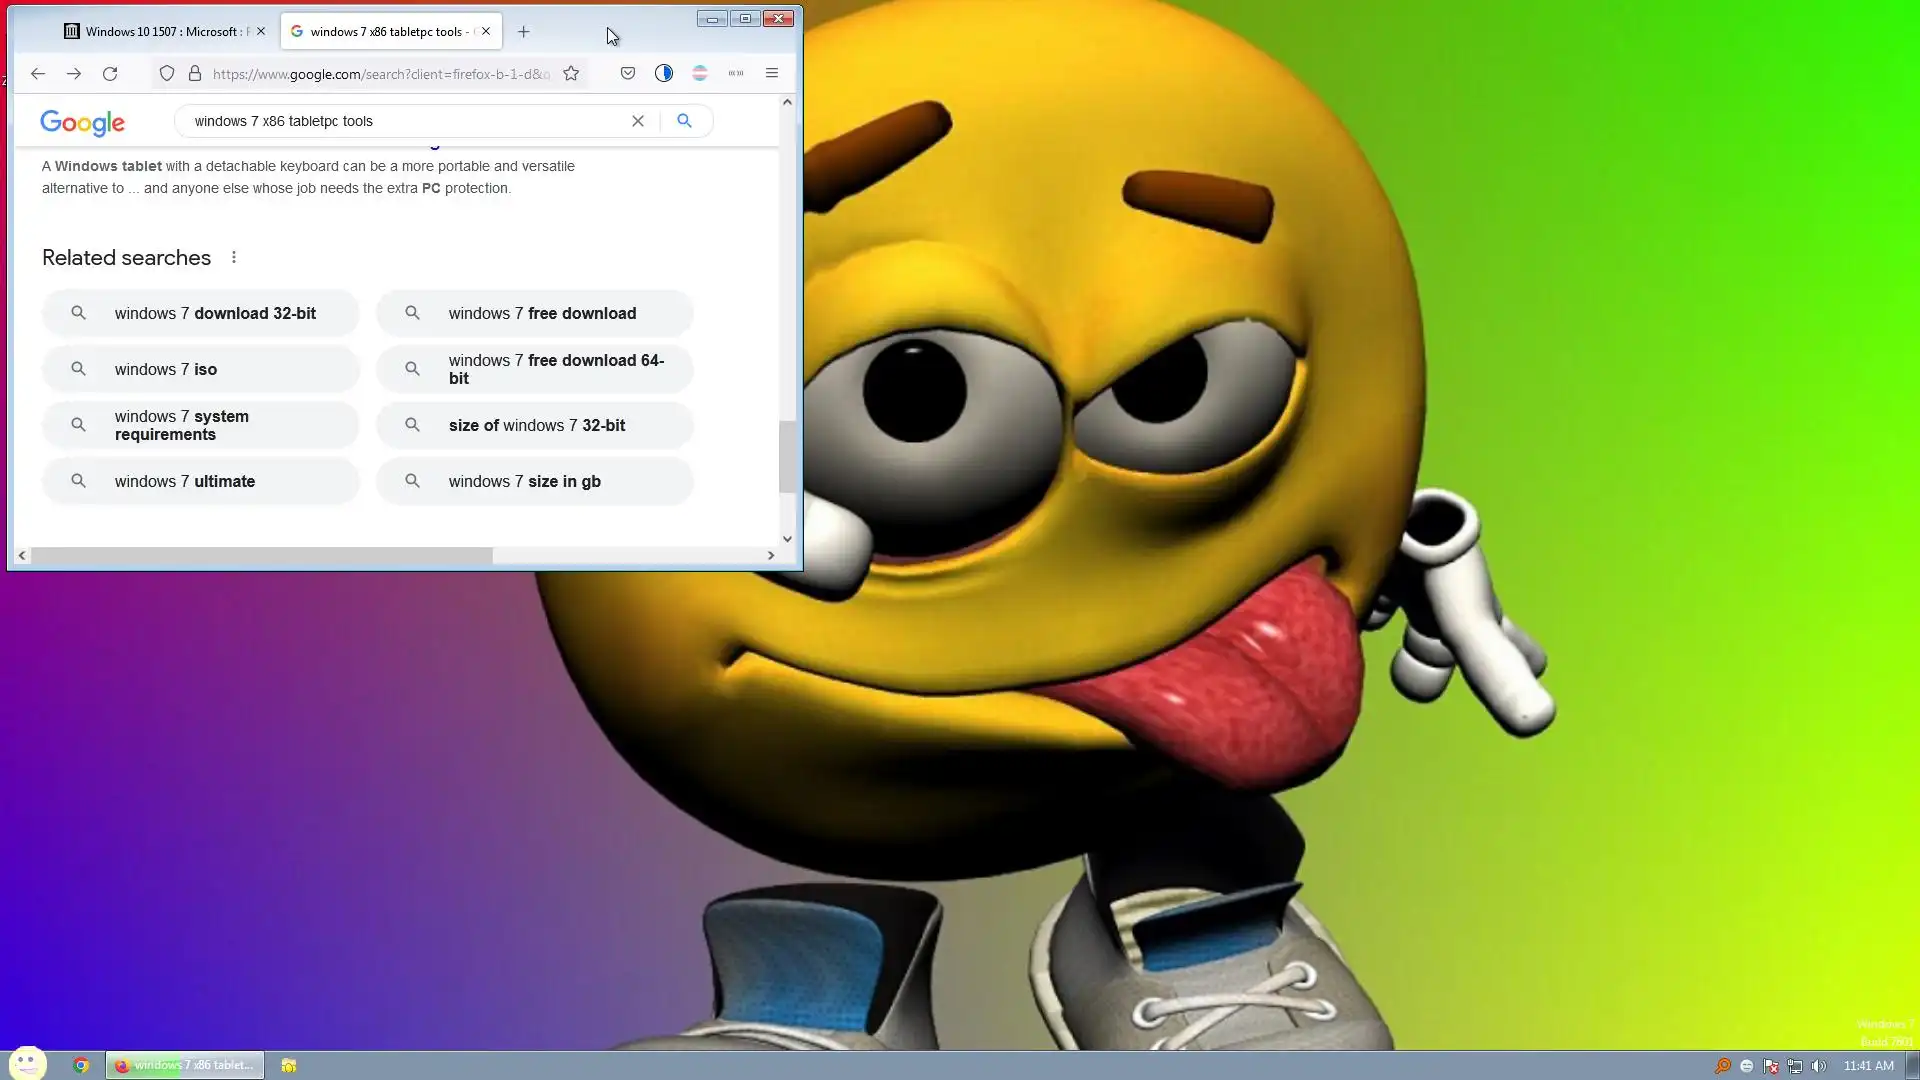This screenshot has width=1920, height=1080.
Task: Bookmark this page with the star icon
Action: coord(571,73)
